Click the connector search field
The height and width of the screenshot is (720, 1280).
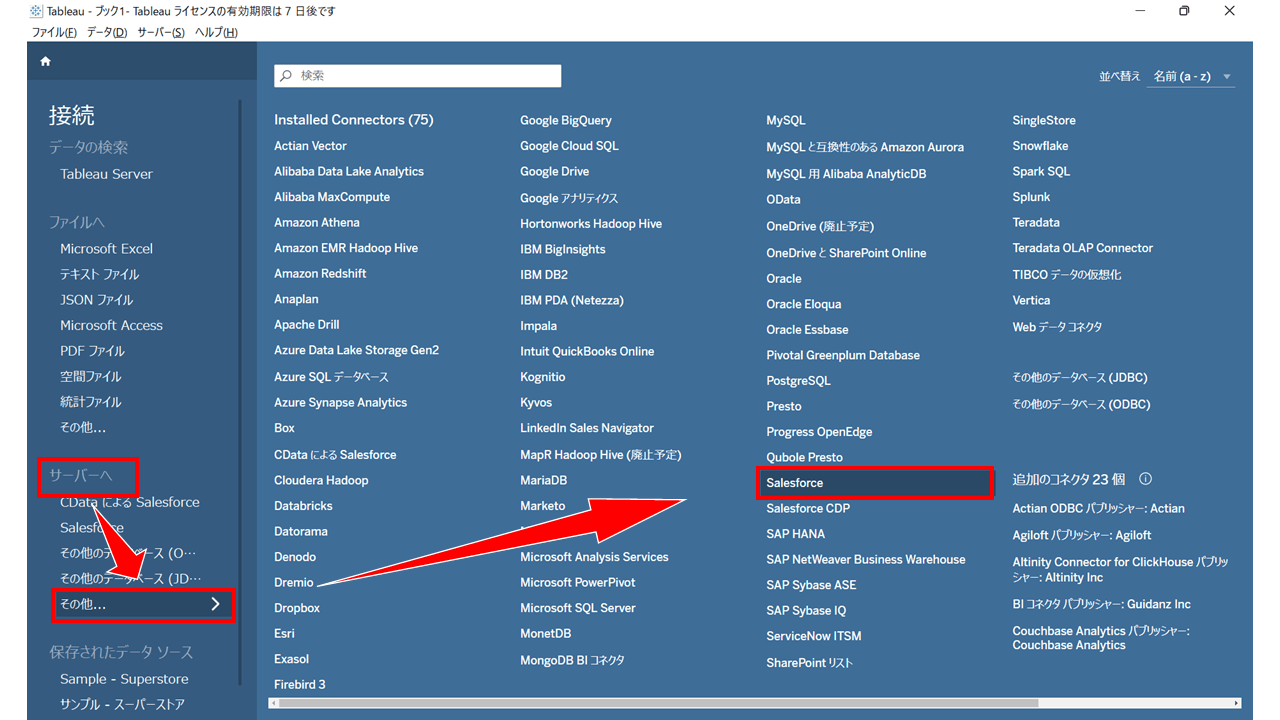418,76
